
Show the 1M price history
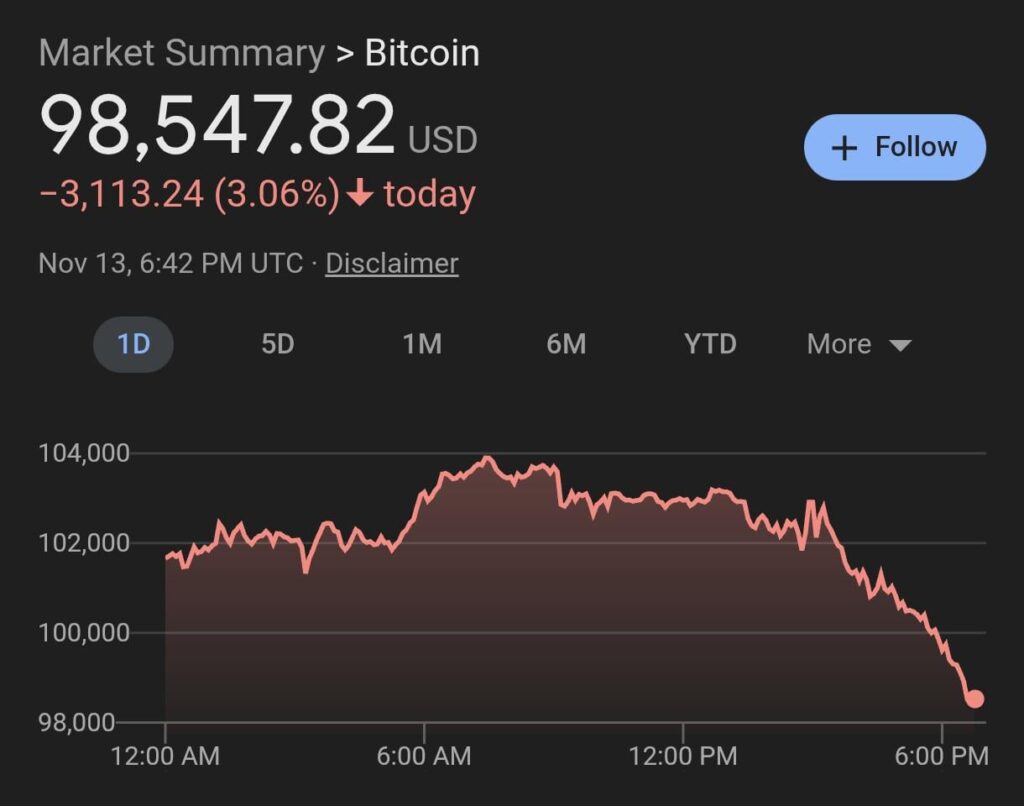pos(422,344)
